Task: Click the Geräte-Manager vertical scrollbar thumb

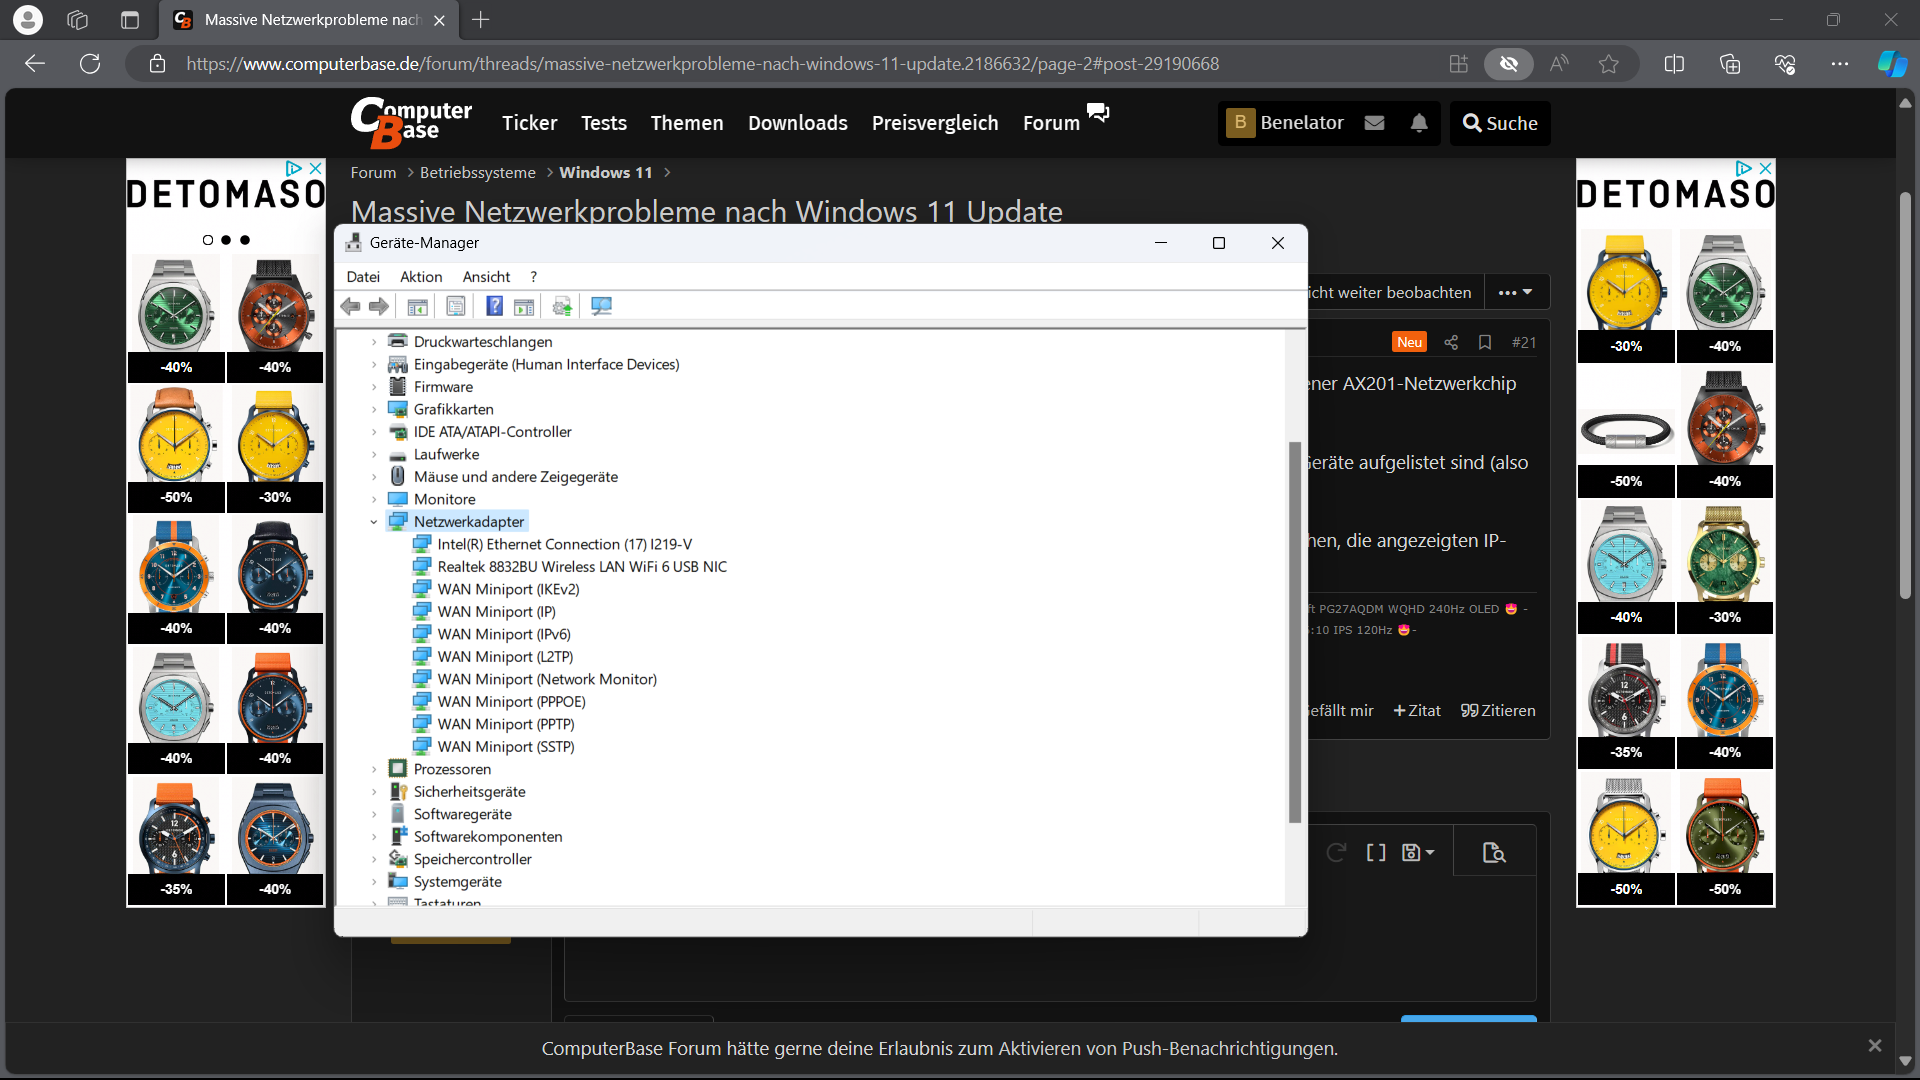Action: (x=1294, y=630)
